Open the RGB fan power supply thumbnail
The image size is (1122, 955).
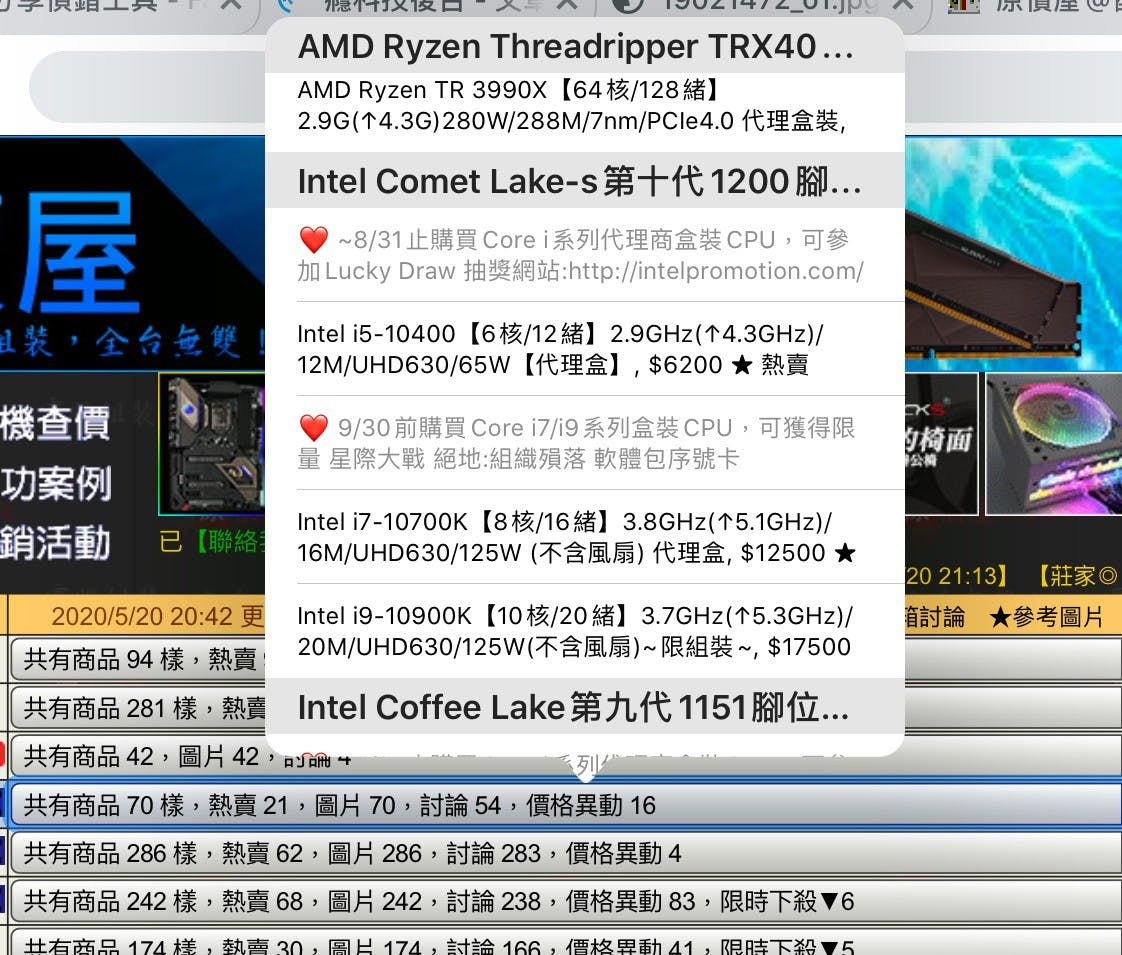pos(1053,444)
